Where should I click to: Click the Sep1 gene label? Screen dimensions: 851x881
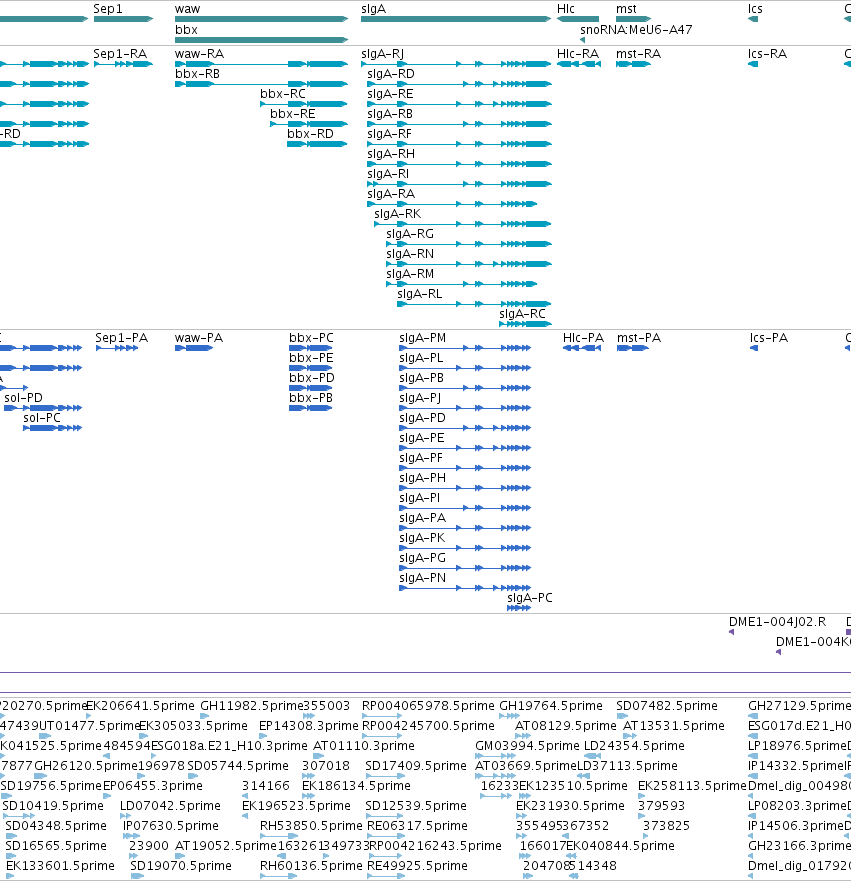coord(107,9)
